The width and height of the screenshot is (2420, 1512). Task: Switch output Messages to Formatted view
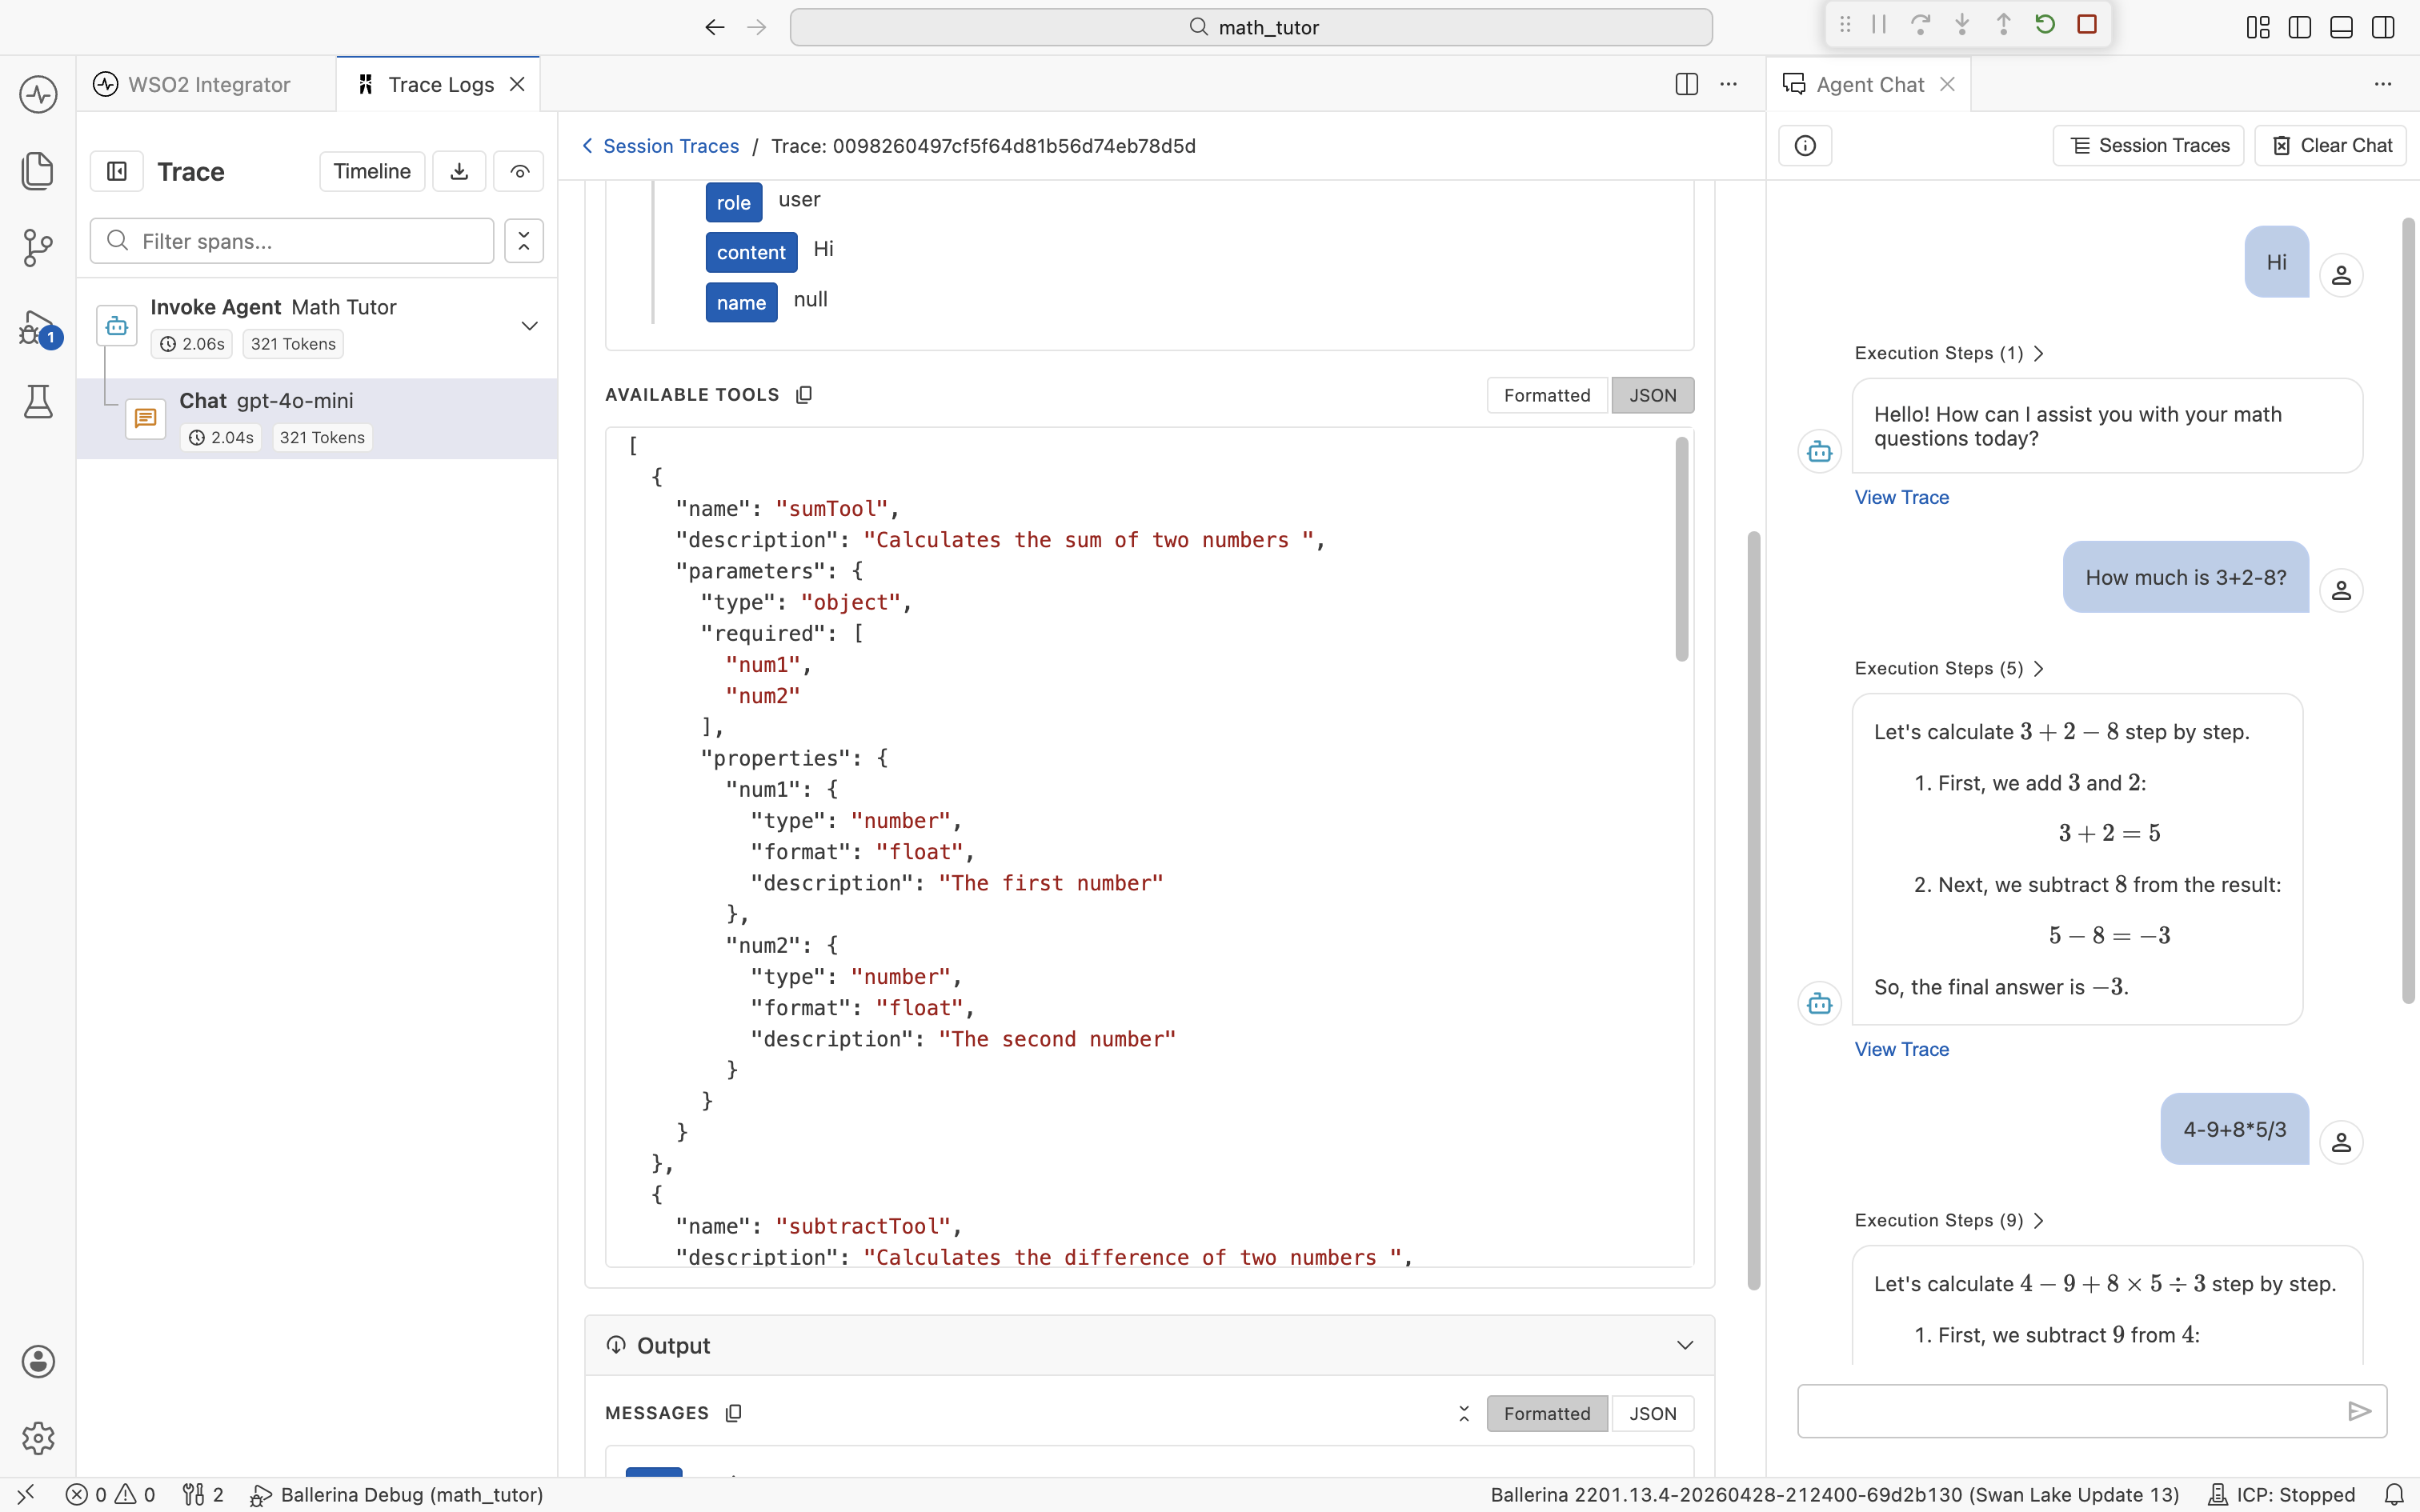point(1547,1413)
